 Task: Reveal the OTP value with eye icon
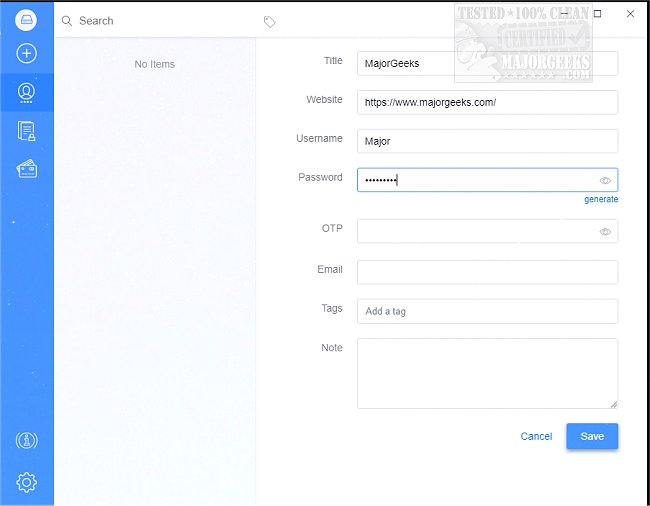(605, 232)
